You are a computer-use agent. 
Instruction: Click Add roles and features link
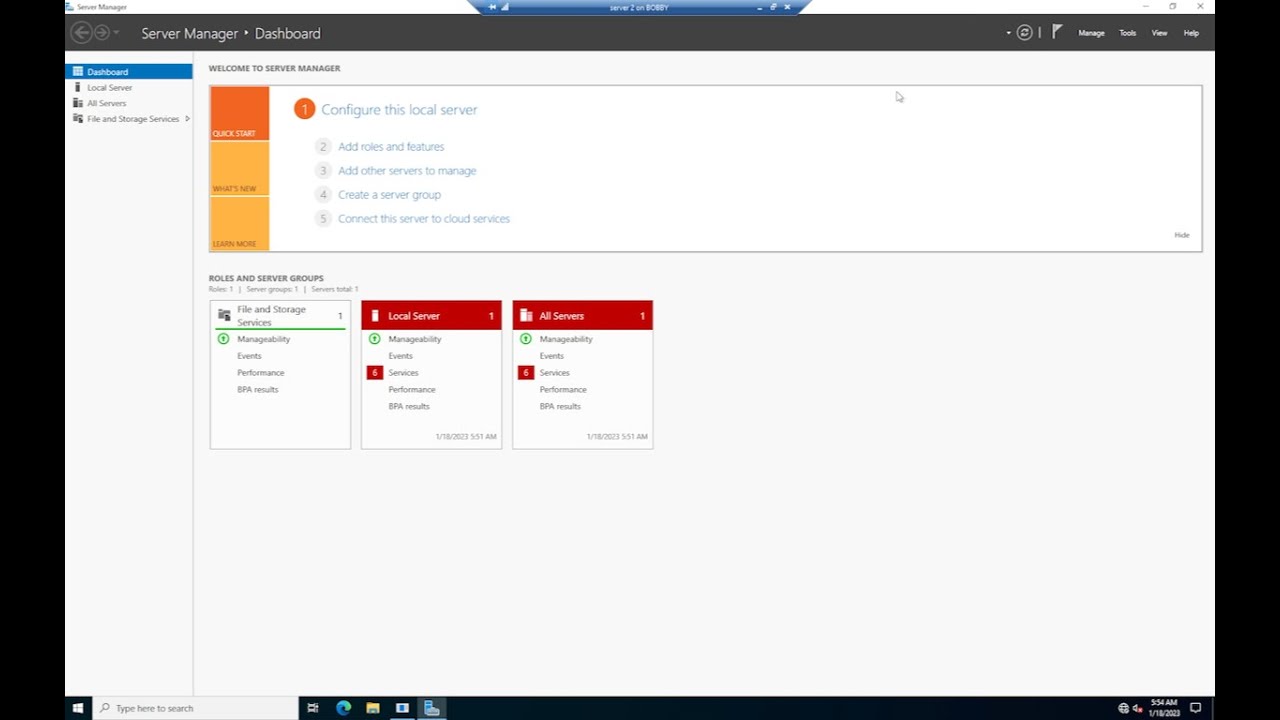(391, 147)
